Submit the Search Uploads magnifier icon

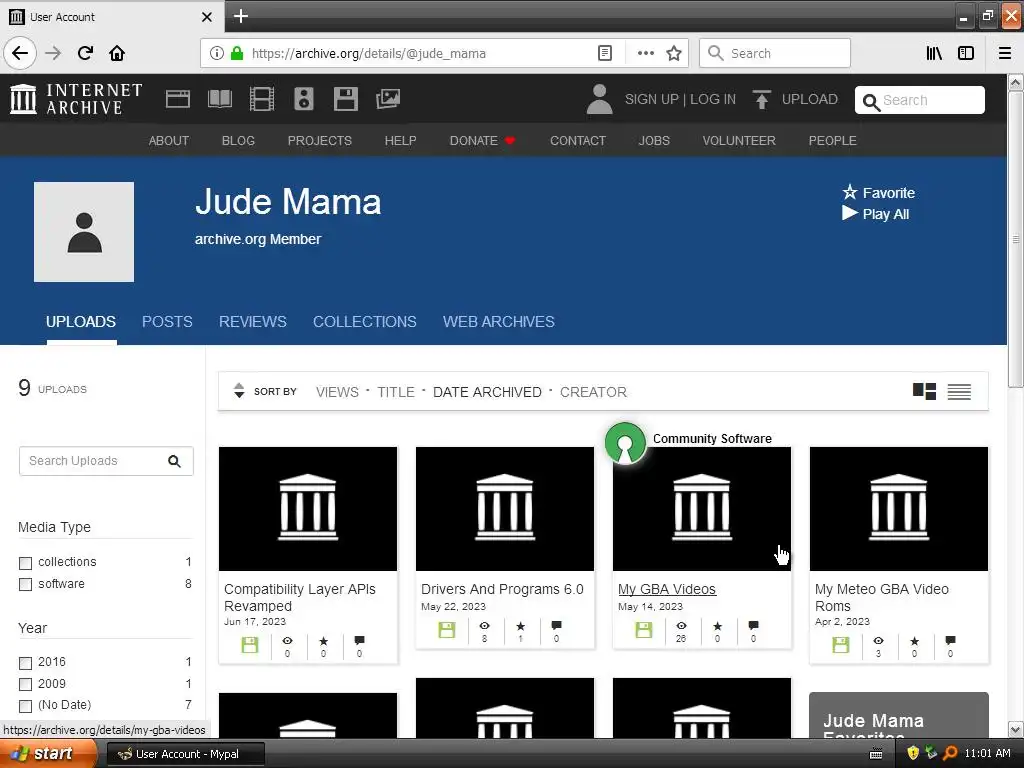[x=174, y=461]
